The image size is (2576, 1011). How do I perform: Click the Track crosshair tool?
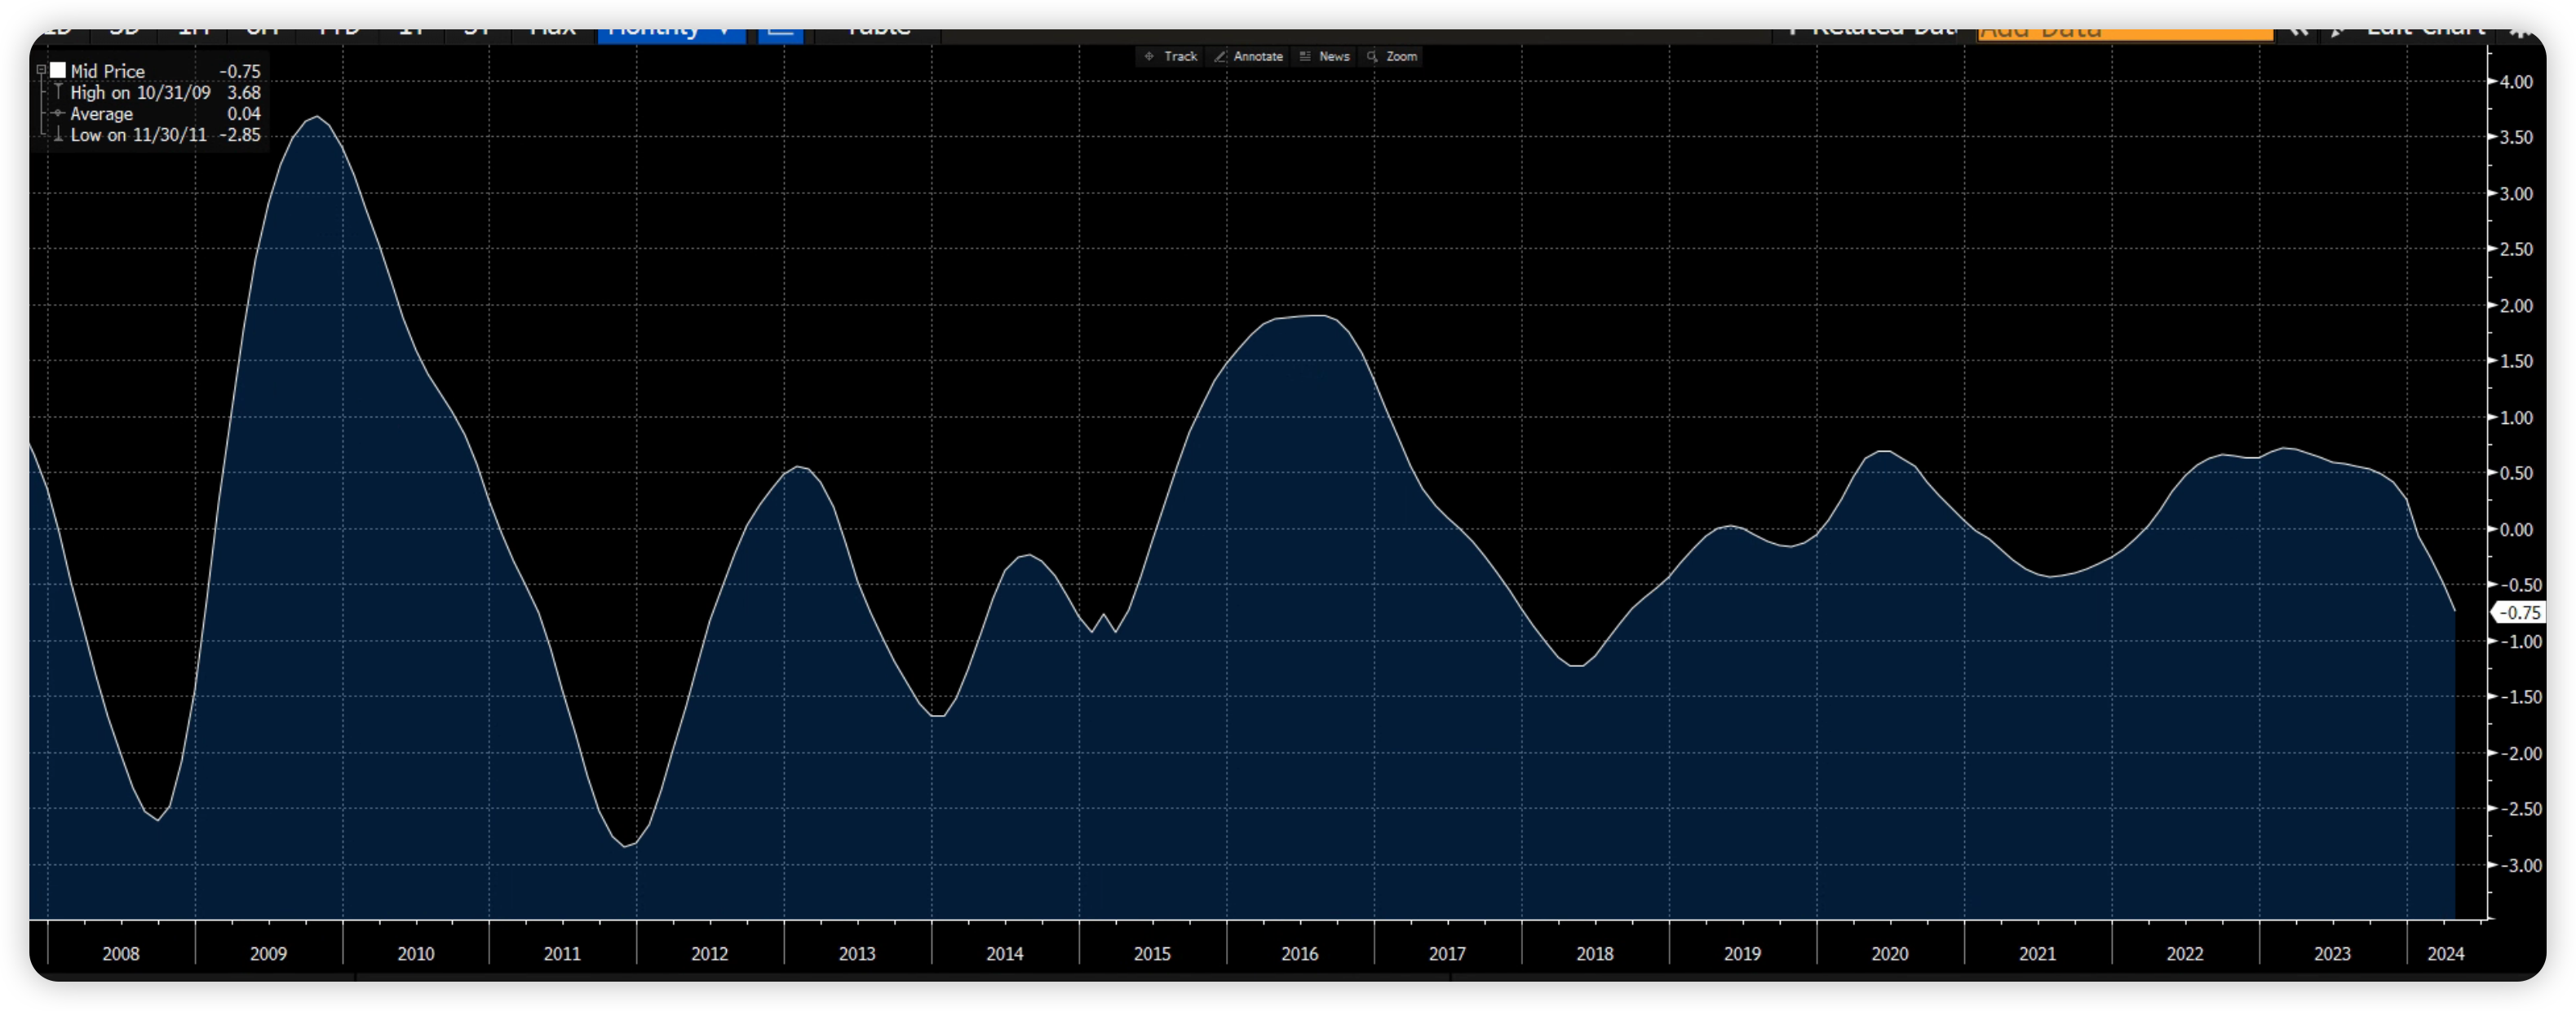click(x=1170, y=57)
